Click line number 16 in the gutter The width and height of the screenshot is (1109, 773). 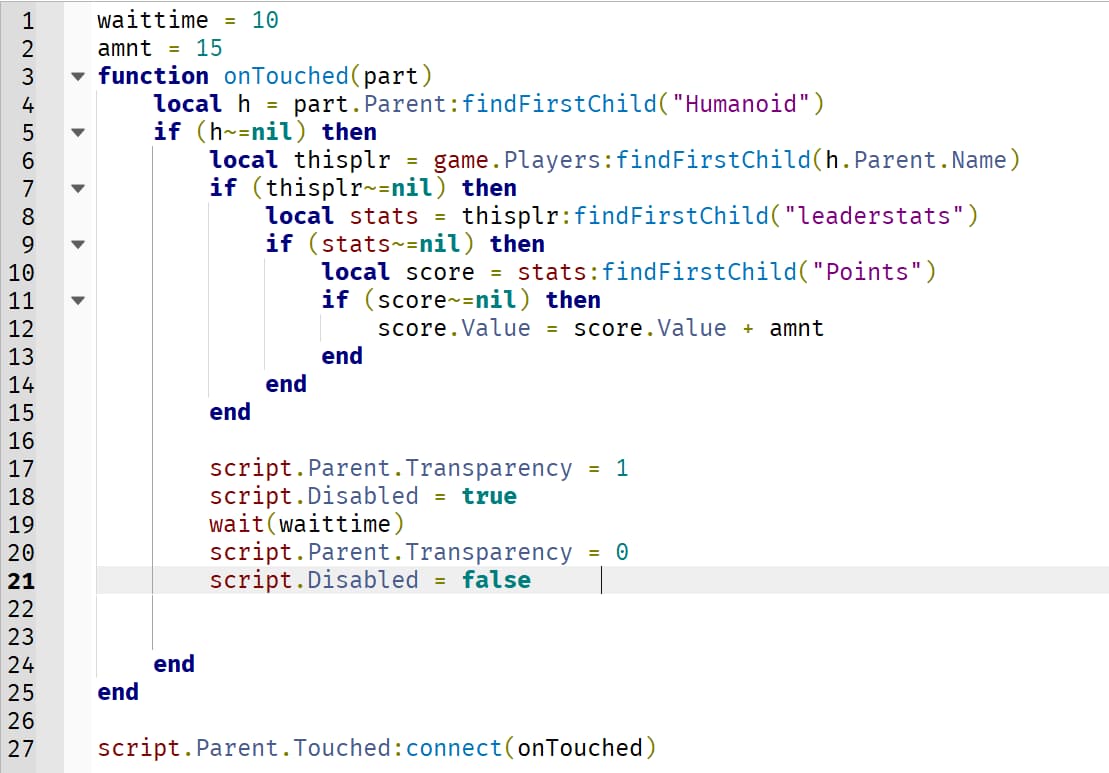[x=22, y=440]
